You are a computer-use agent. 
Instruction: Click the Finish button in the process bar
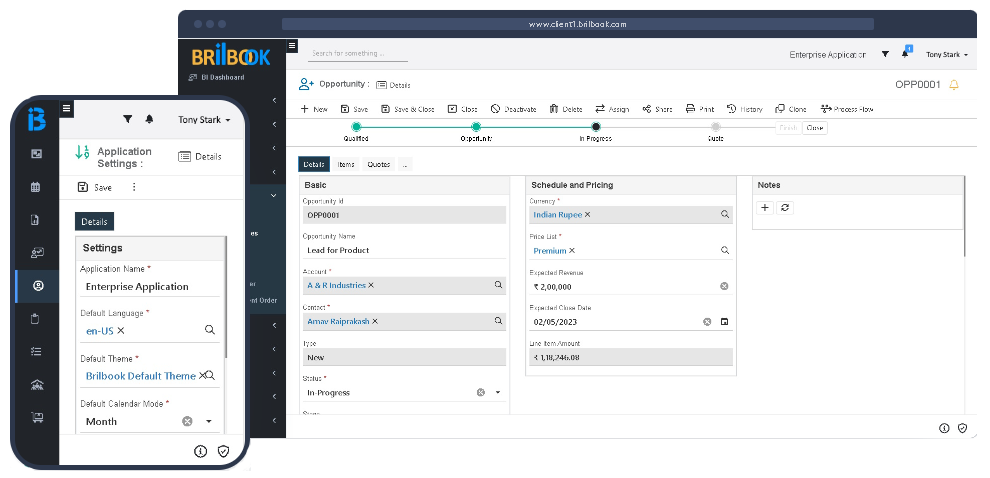coord(788,128)
